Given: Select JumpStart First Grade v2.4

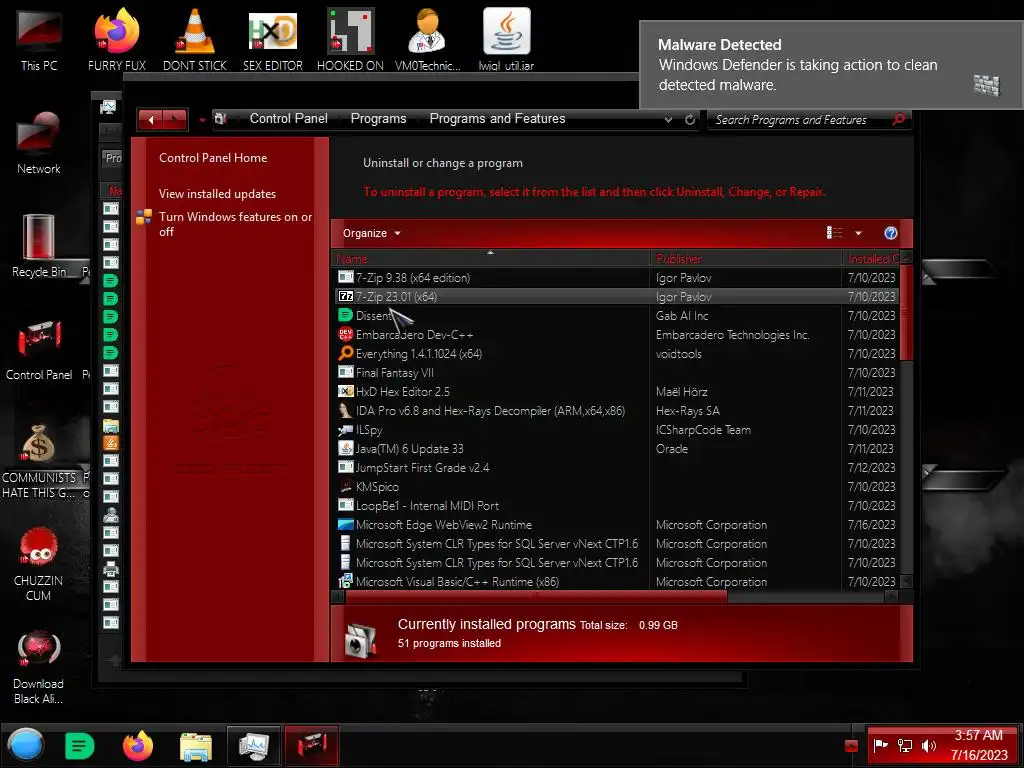Looking at the screenshot, I should point(615,468).
